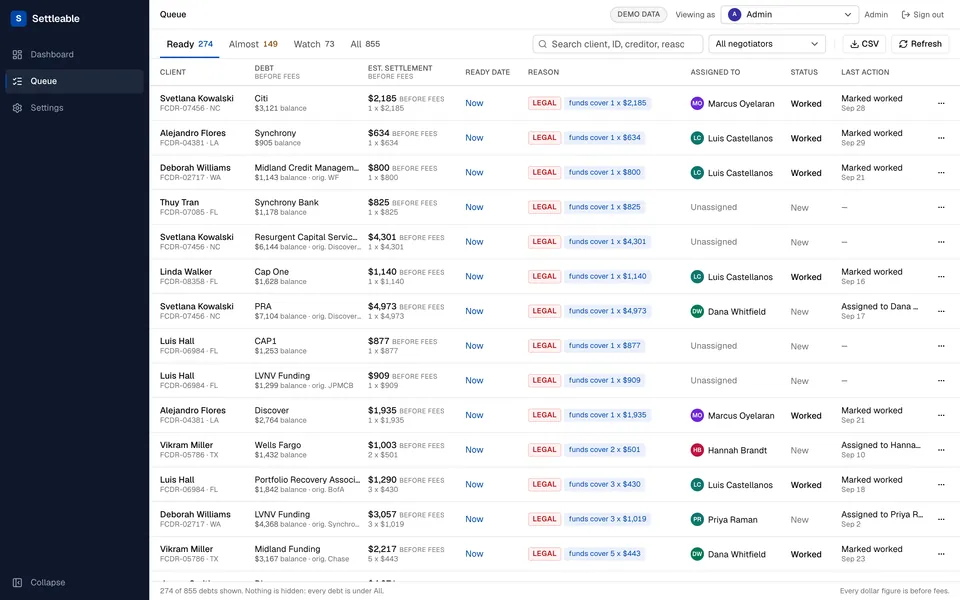Open row menu for Deborah Williams LVNV Funding debt
Image resolution: width=960 pixels, height=600 pixels.
[941, 519]
